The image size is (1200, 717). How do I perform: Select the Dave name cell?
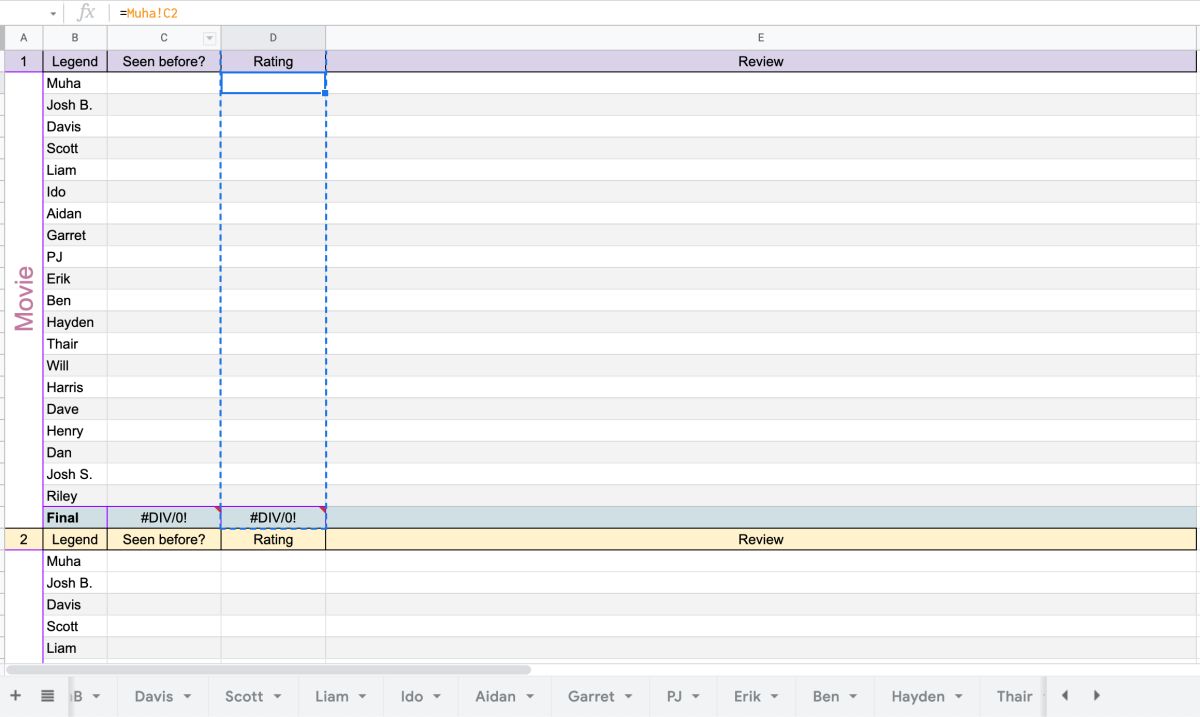coord(75,409)
